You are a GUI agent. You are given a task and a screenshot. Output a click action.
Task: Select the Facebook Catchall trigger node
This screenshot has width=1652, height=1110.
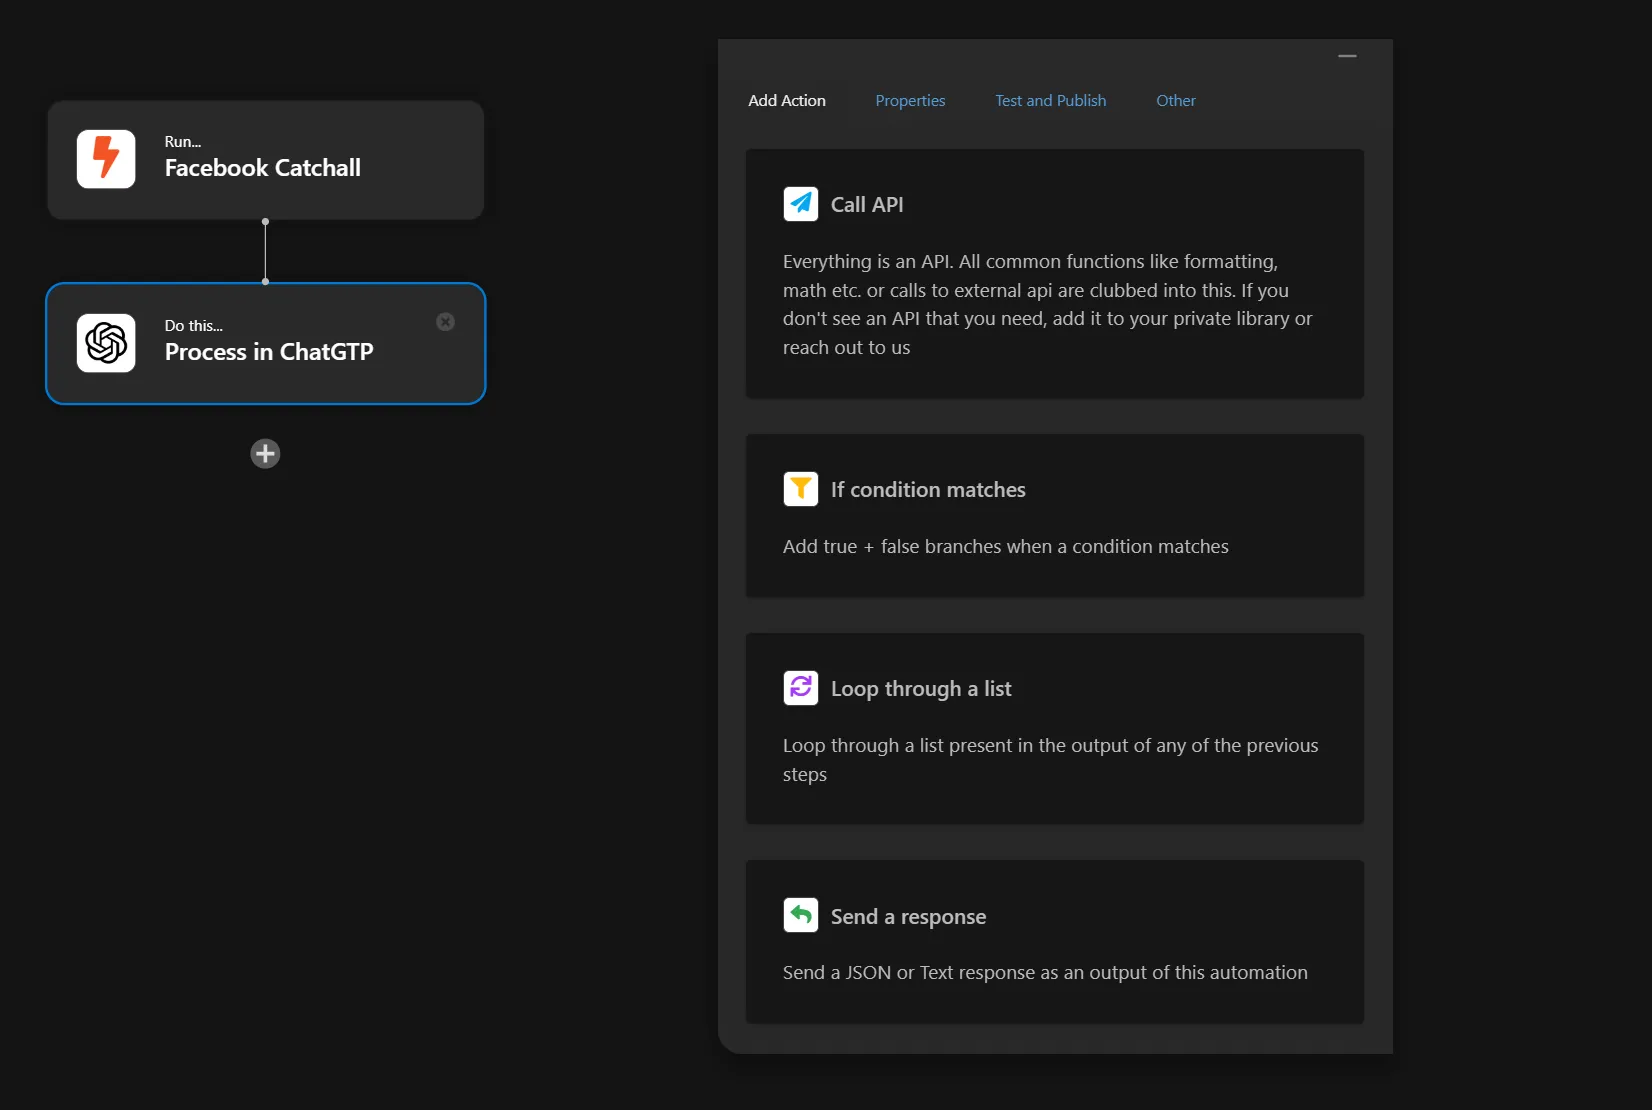point(266,160)
